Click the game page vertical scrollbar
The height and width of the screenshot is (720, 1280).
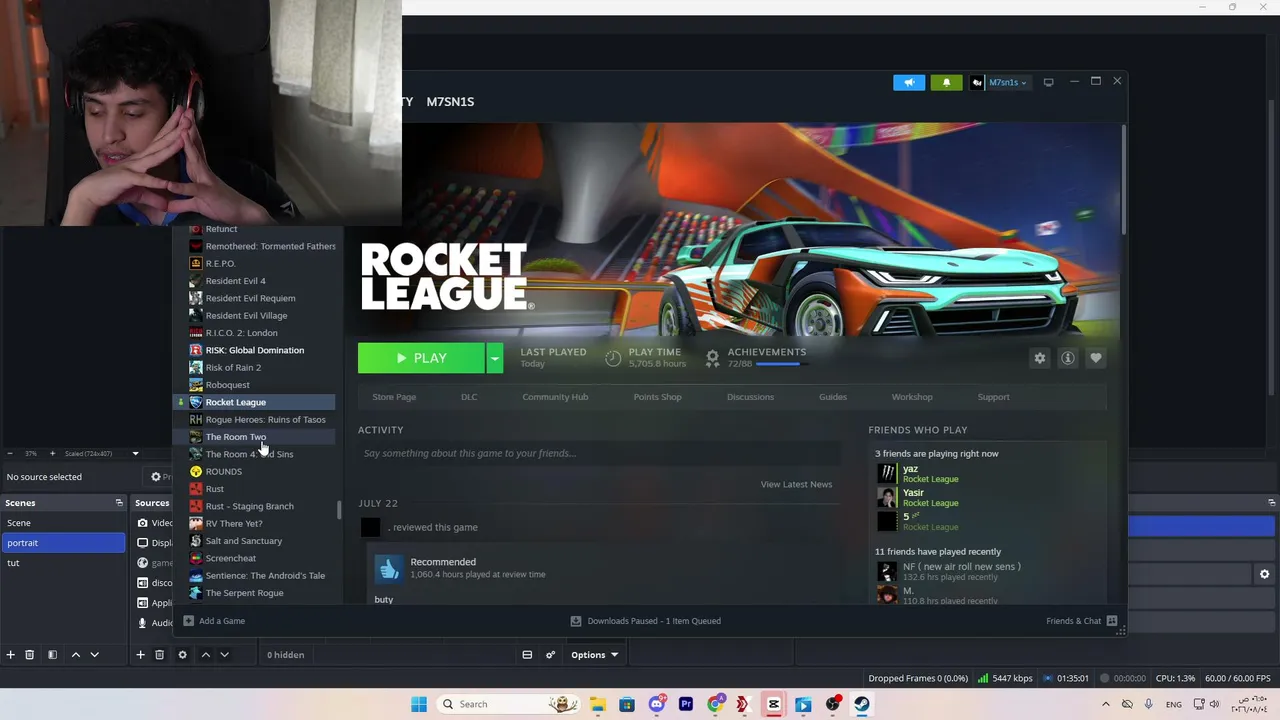tap(1123, 178)
